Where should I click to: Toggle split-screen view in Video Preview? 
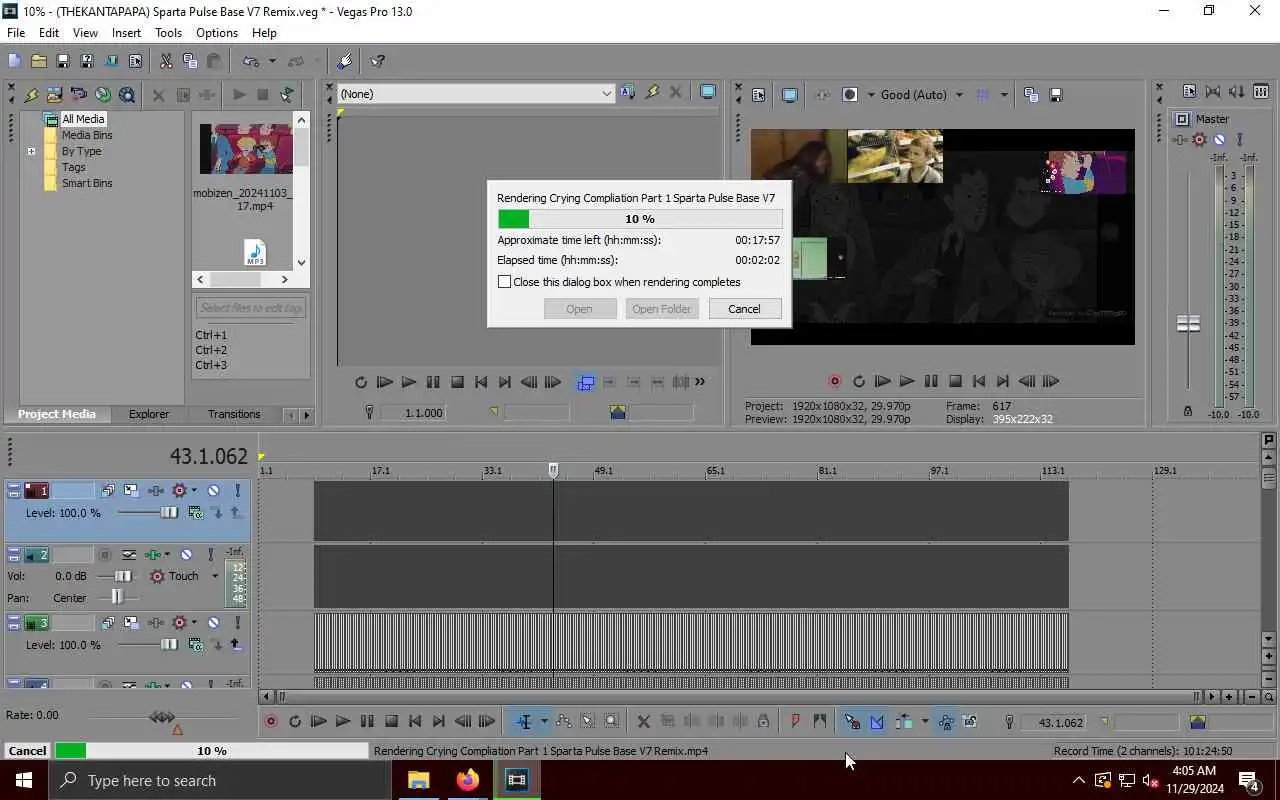(x=850, y=95)
